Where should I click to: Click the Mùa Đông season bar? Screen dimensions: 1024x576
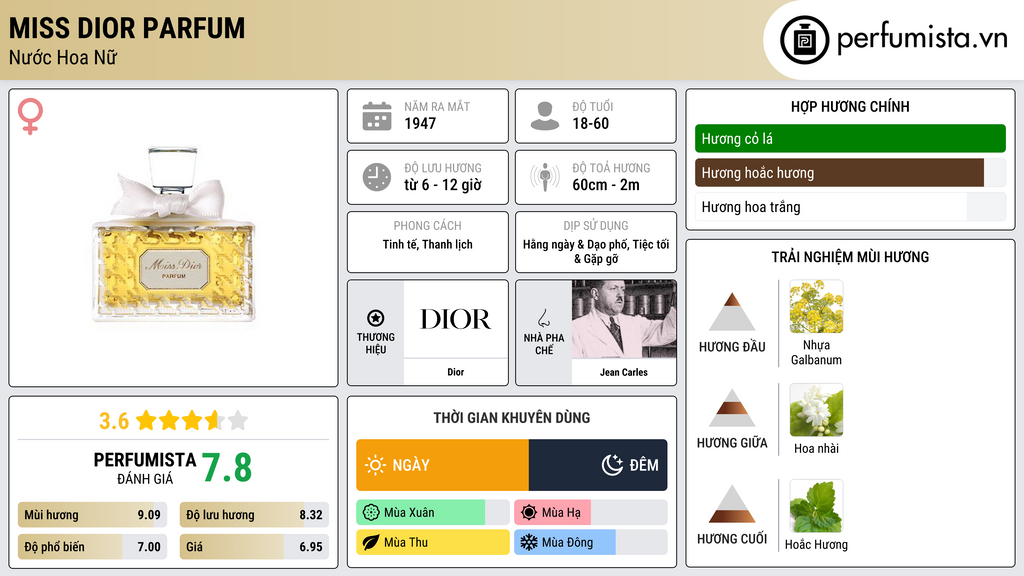[x=590, y=543]
